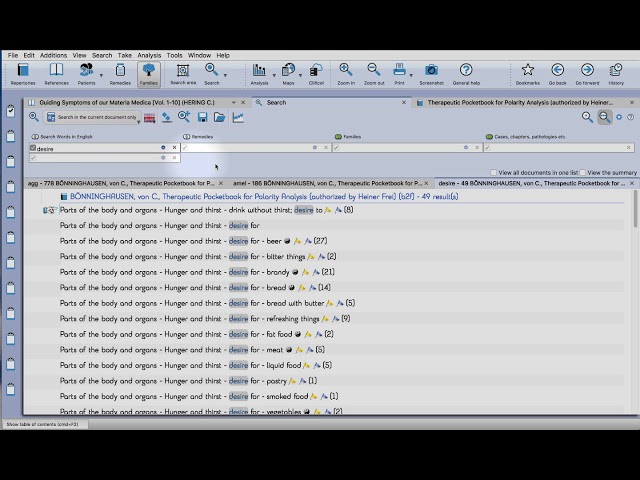Viewport: 640px width, 480px height.
Task: Click the add search magnifier-plus icon
Action: 184,117
